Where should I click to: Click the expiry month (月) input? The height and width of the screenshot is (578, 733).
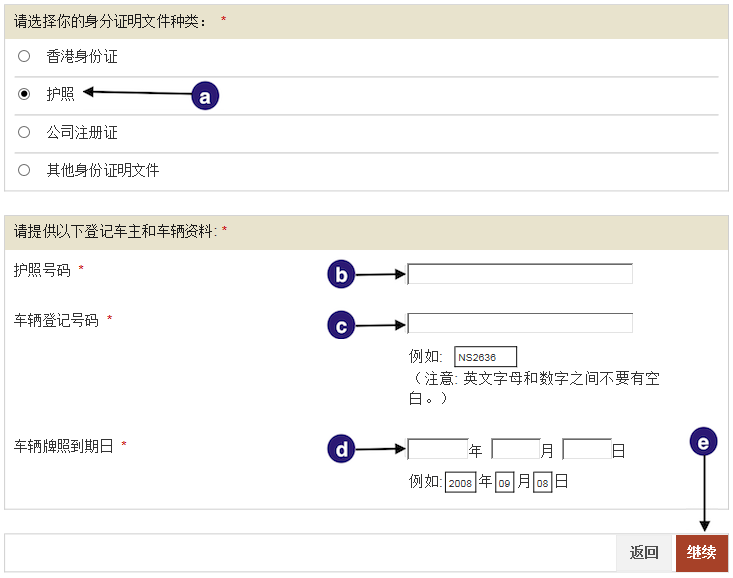click(x=516, y=449)
